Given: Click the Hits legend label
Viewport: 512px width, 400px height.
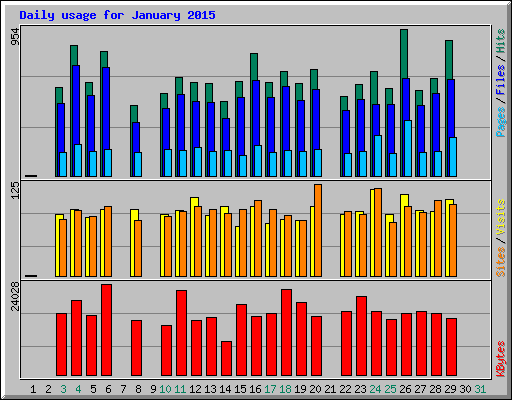Looking at the screenshot, I should (x=500, y=41).
